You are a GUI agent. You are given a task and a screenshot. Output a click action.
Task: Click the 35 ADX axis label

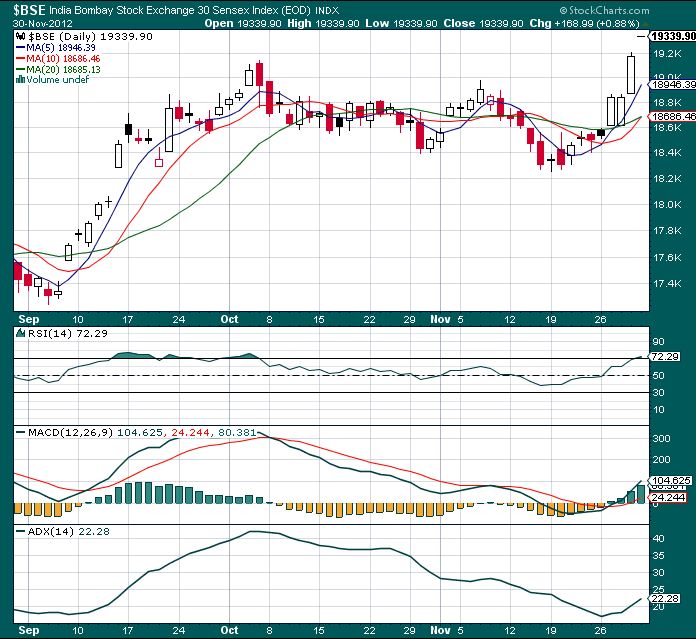click(x=659, y=556)
